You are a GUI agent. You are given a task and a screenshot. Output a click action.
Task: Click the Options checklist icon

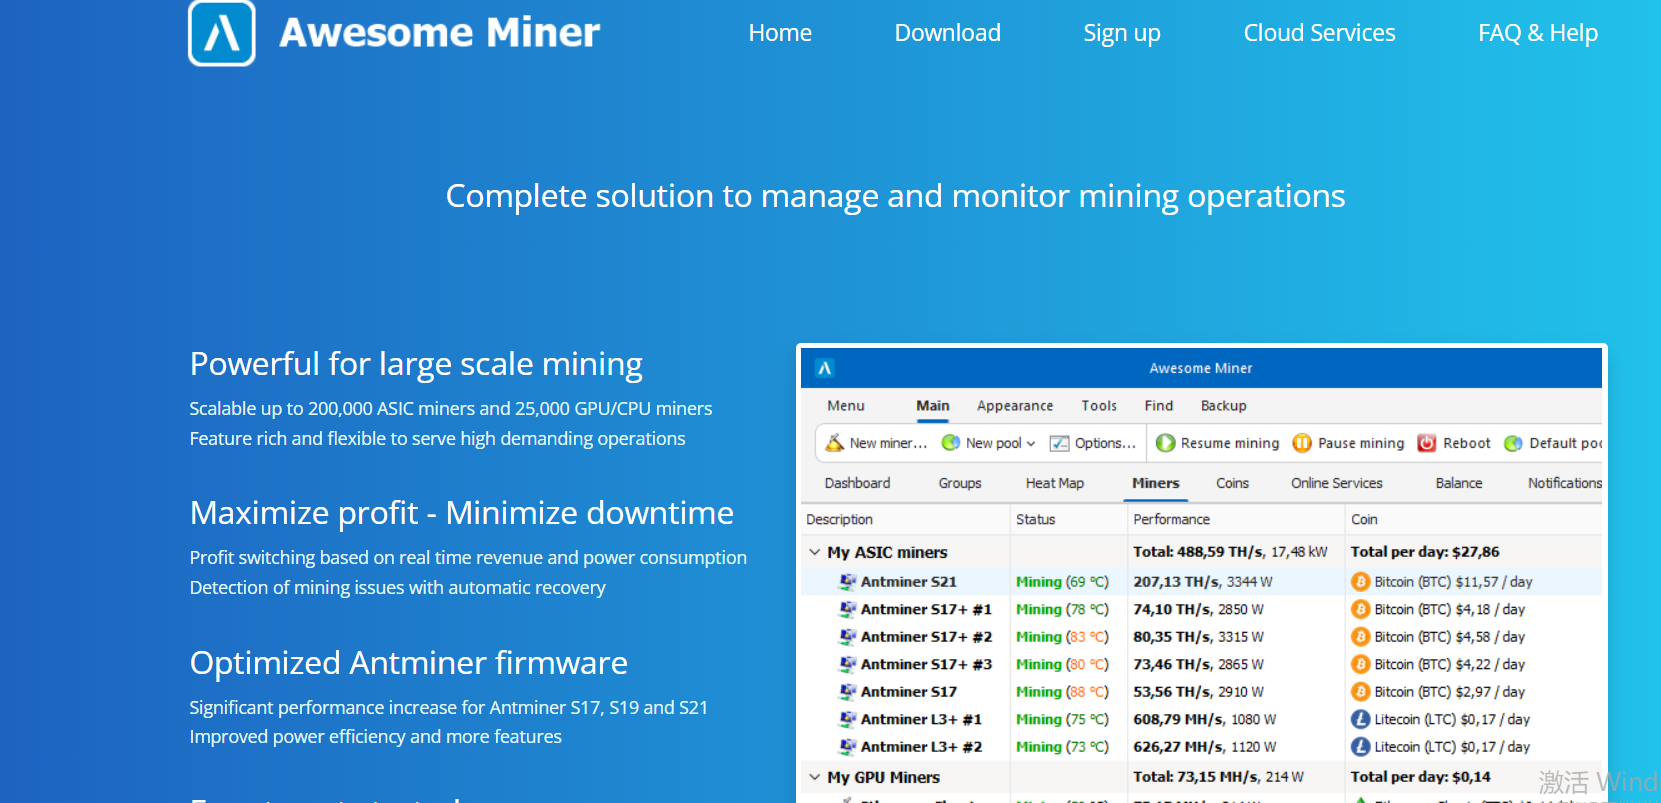[x=1059, y=443]
